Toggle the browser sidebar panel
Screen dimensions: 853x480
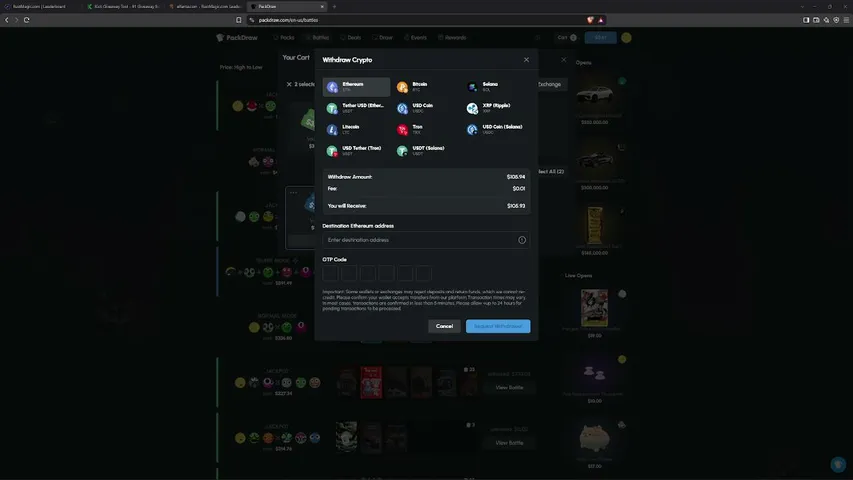point(806,20)
